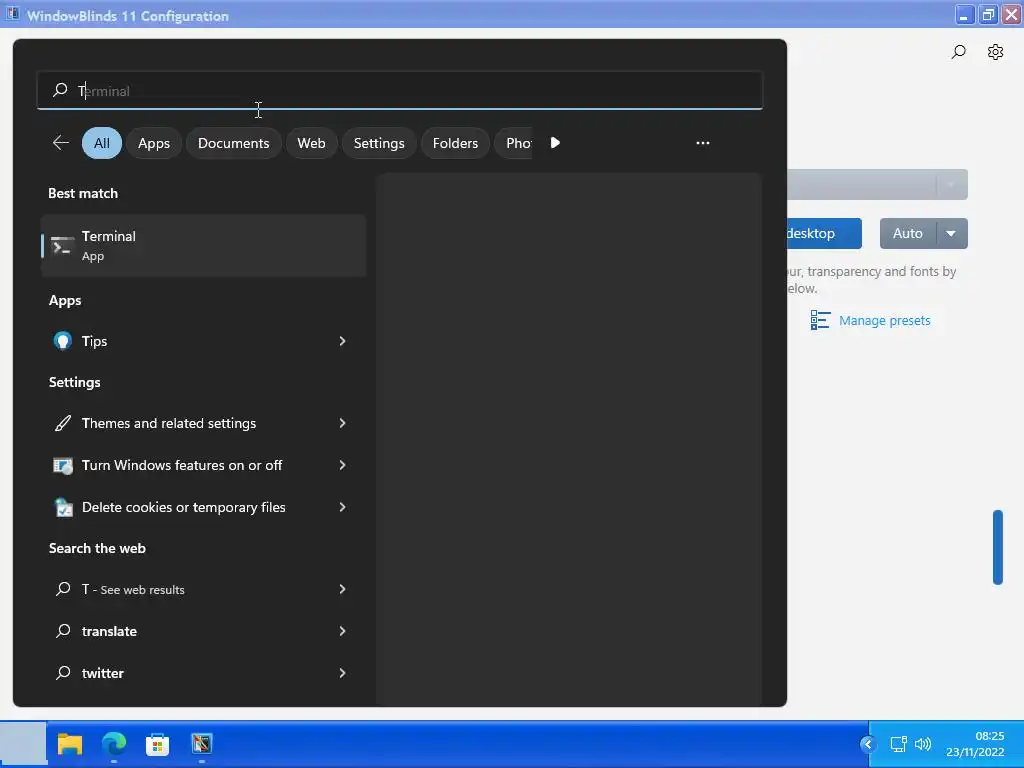Viewport: 1024px width, 768px height.
Task: Open Delete cookies or temporary files
Action: click(x=204, y=507)
